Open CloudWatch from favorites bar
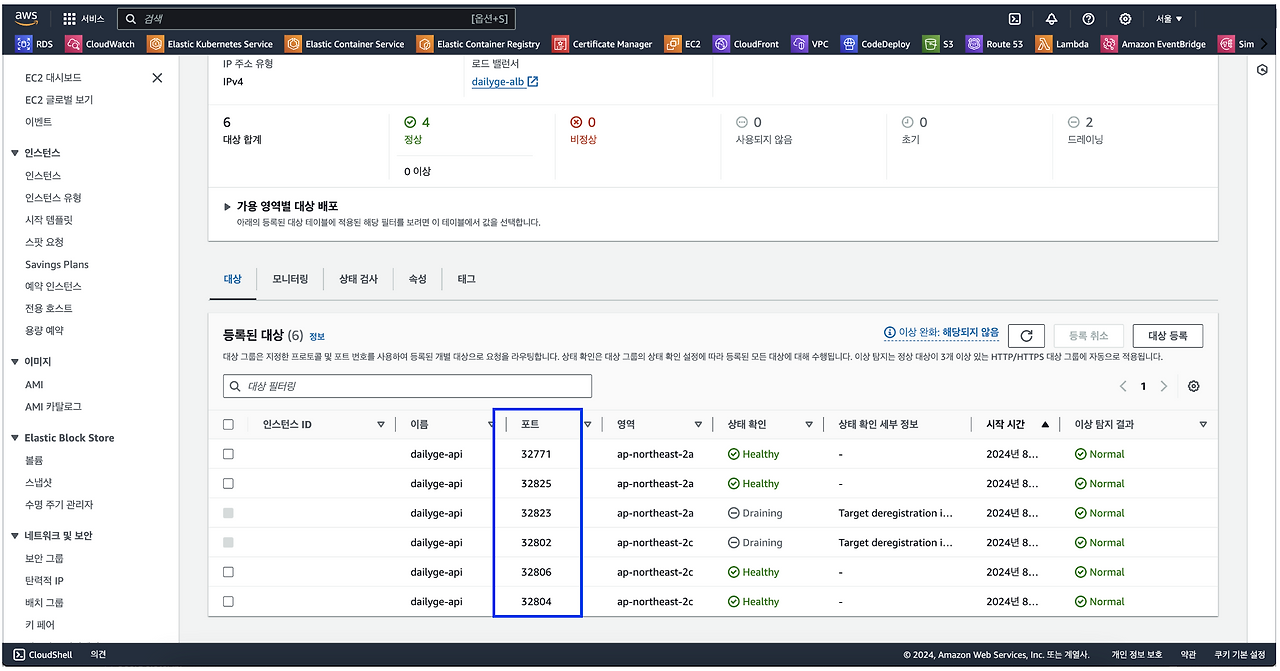Image resolution: width=1280 pixels, height=671 pixels. click(100, 44)
